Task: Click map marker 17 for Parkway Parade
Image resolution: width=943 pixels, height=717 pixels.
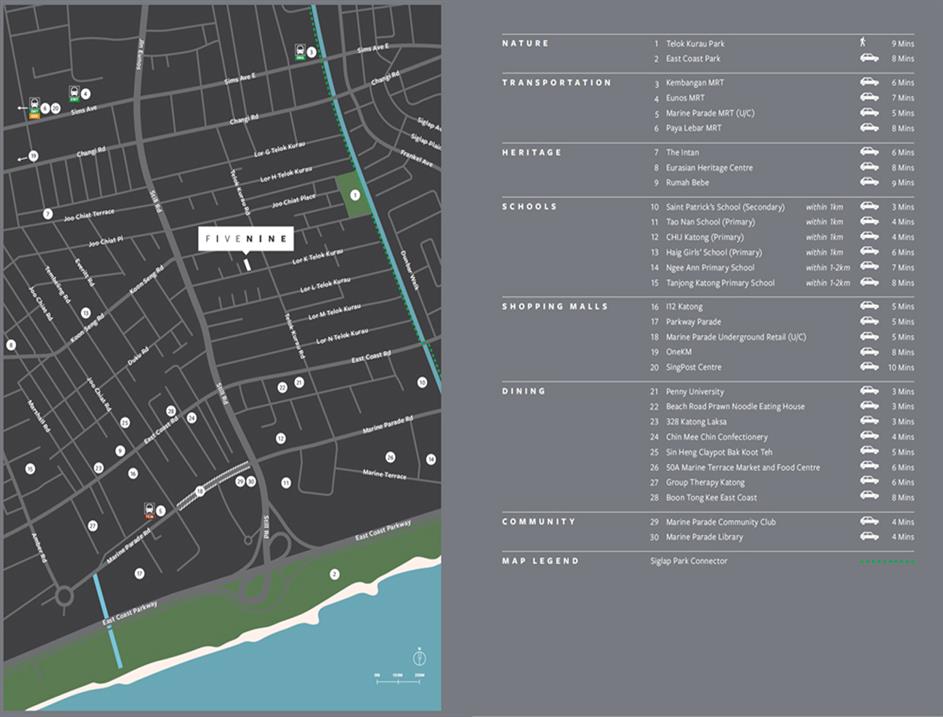Action: pos(139,573)
